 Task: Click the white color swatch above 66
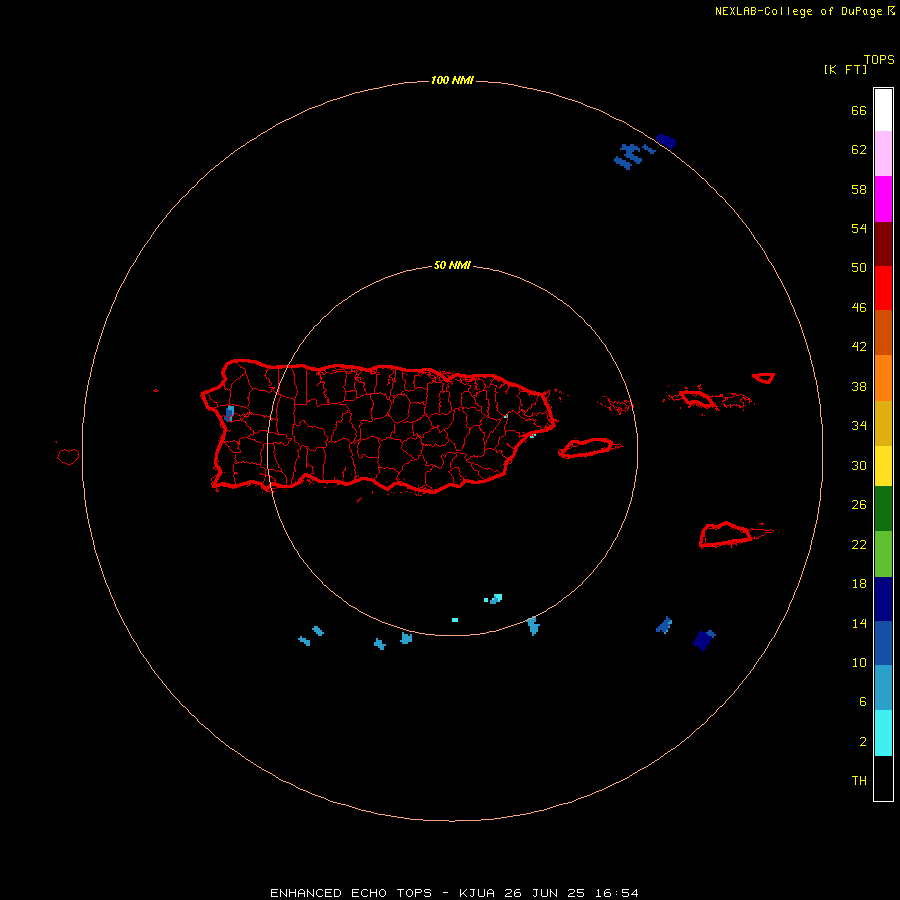pos(883,110)
